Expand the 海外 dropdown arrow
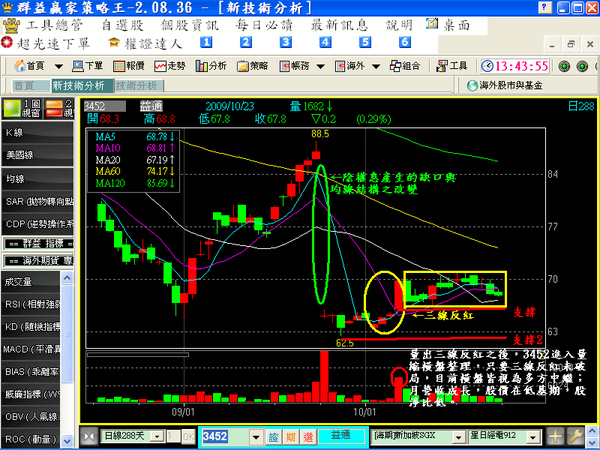Image resolution: width=600 pixels, height=450 pixels. 376,67
